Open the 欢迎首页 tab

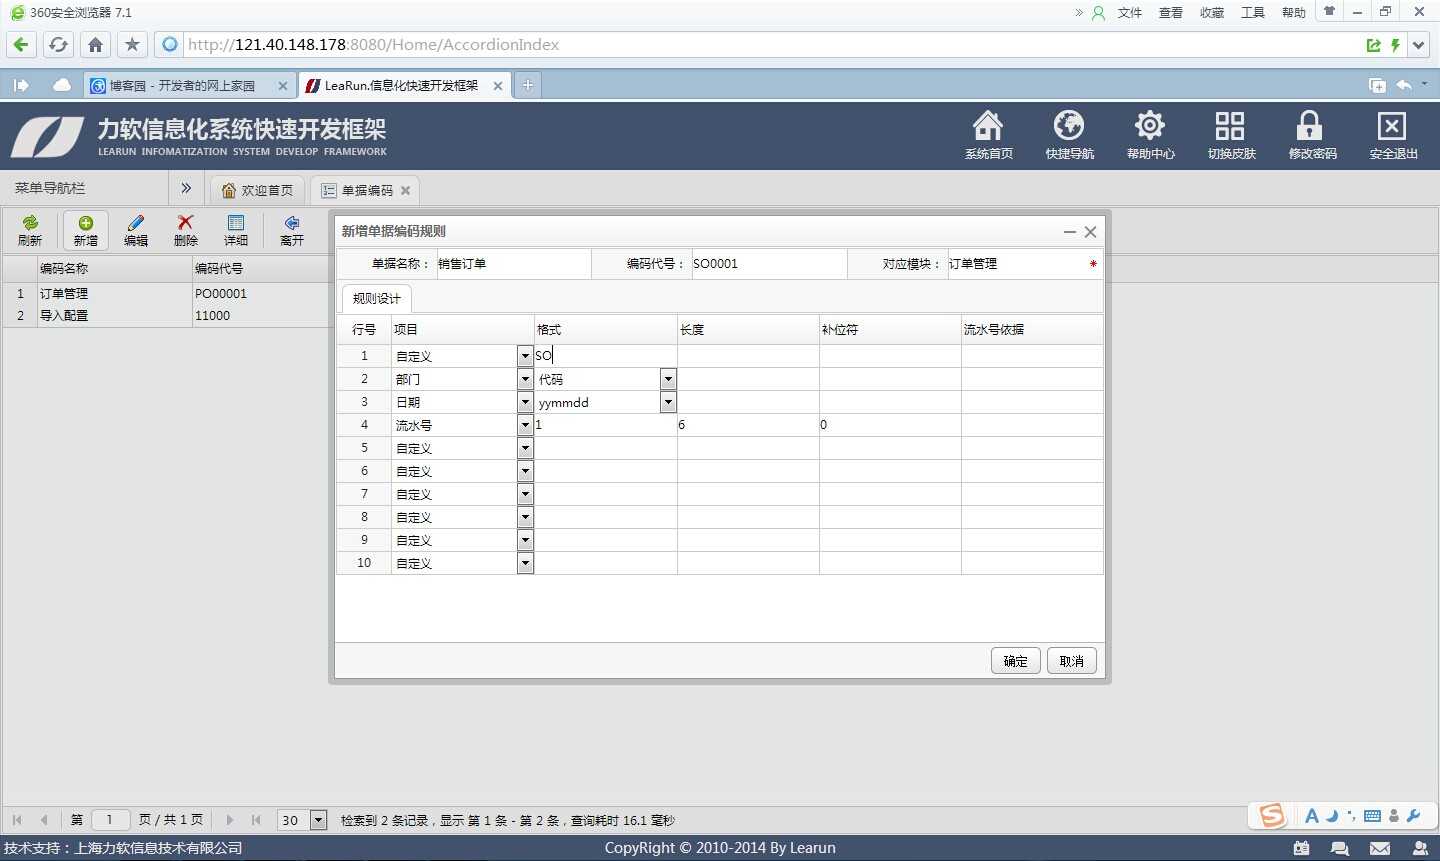tap(257, 189)
